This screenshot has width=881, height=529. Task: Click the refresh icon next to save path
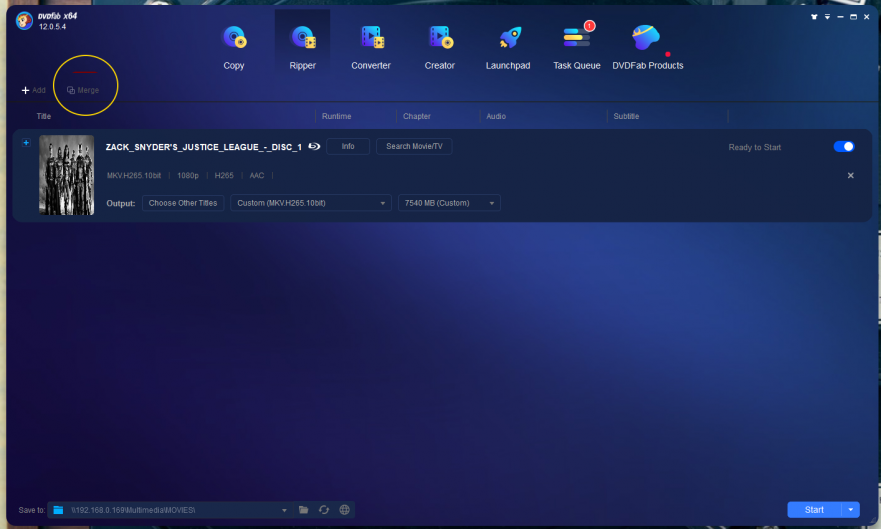coord(324,510)
